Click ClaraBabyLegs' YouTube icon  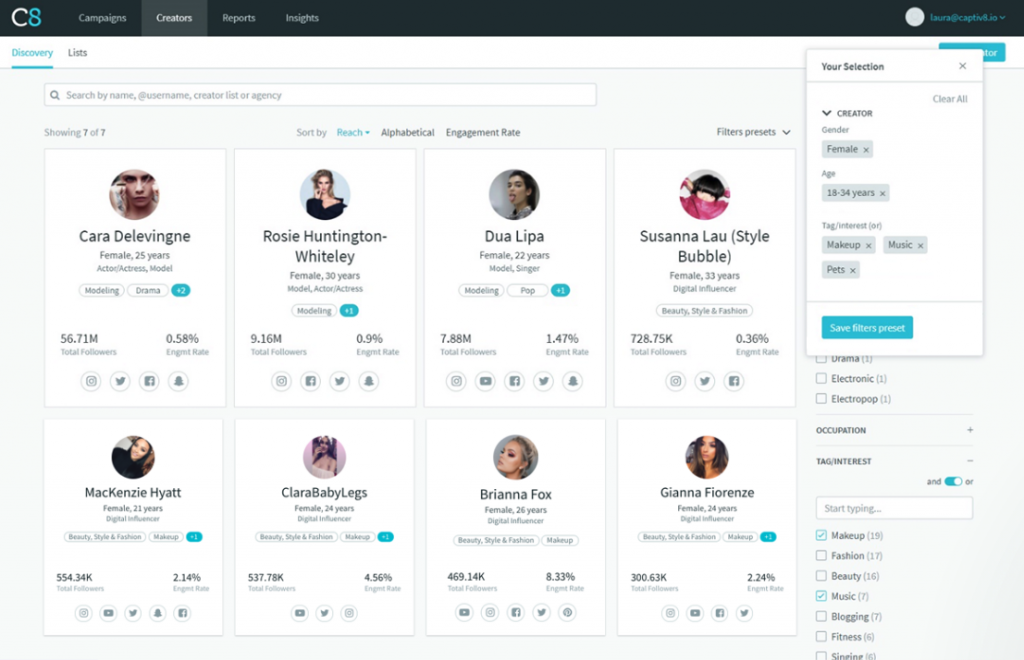(299, 613)
